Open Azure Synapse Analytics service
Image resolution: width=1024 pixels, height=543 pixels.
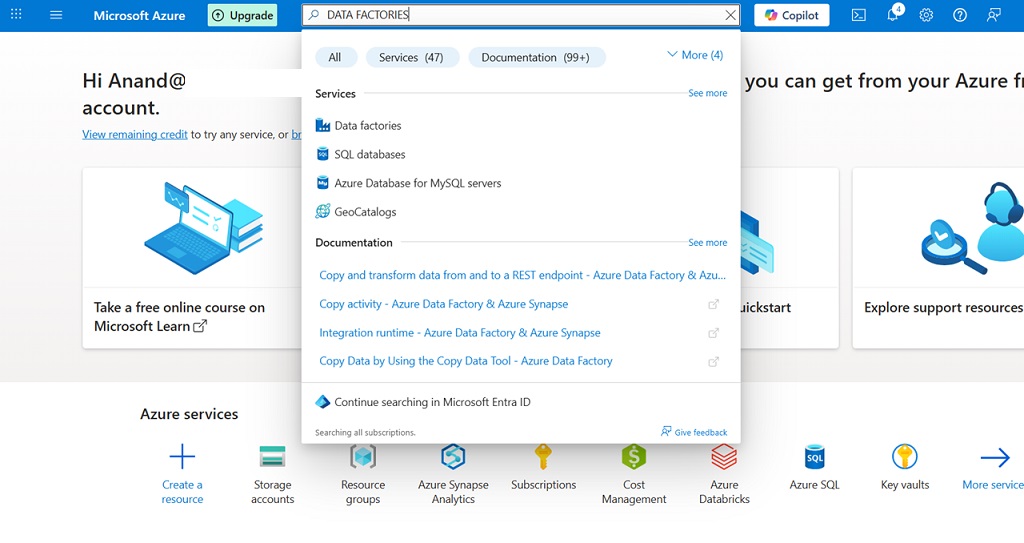(453, 474)
